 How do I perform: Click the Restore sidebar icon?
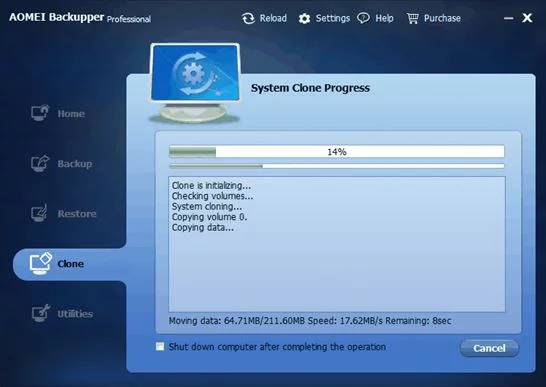(39, 213)
